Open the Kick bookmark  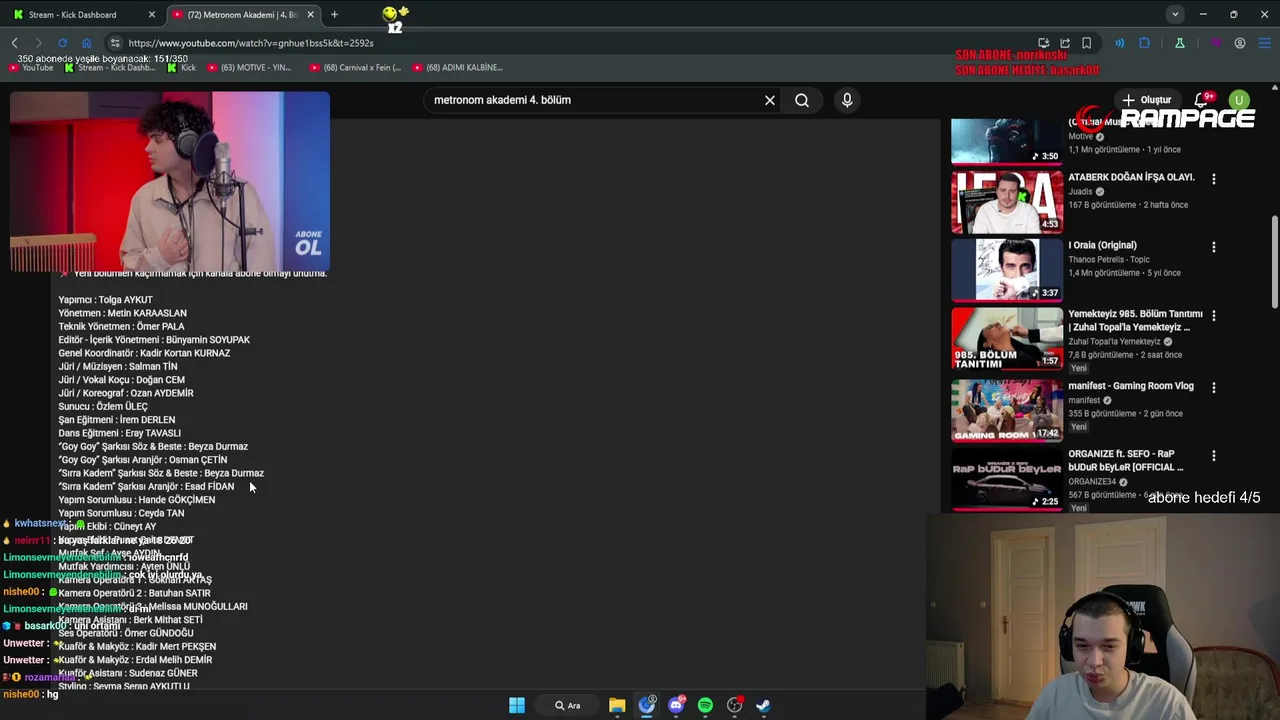(x=181, y=67)
